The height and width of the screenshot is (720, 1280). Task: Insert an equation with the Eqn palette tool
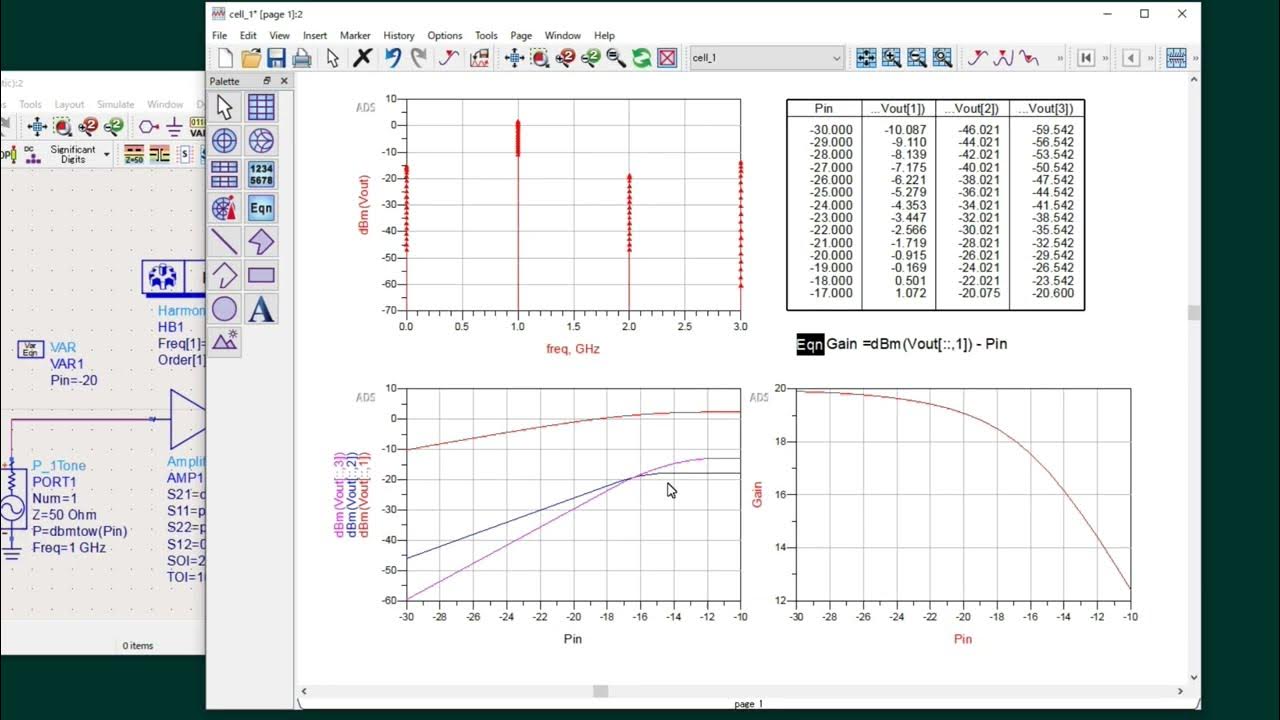click(x=261, y=208)
